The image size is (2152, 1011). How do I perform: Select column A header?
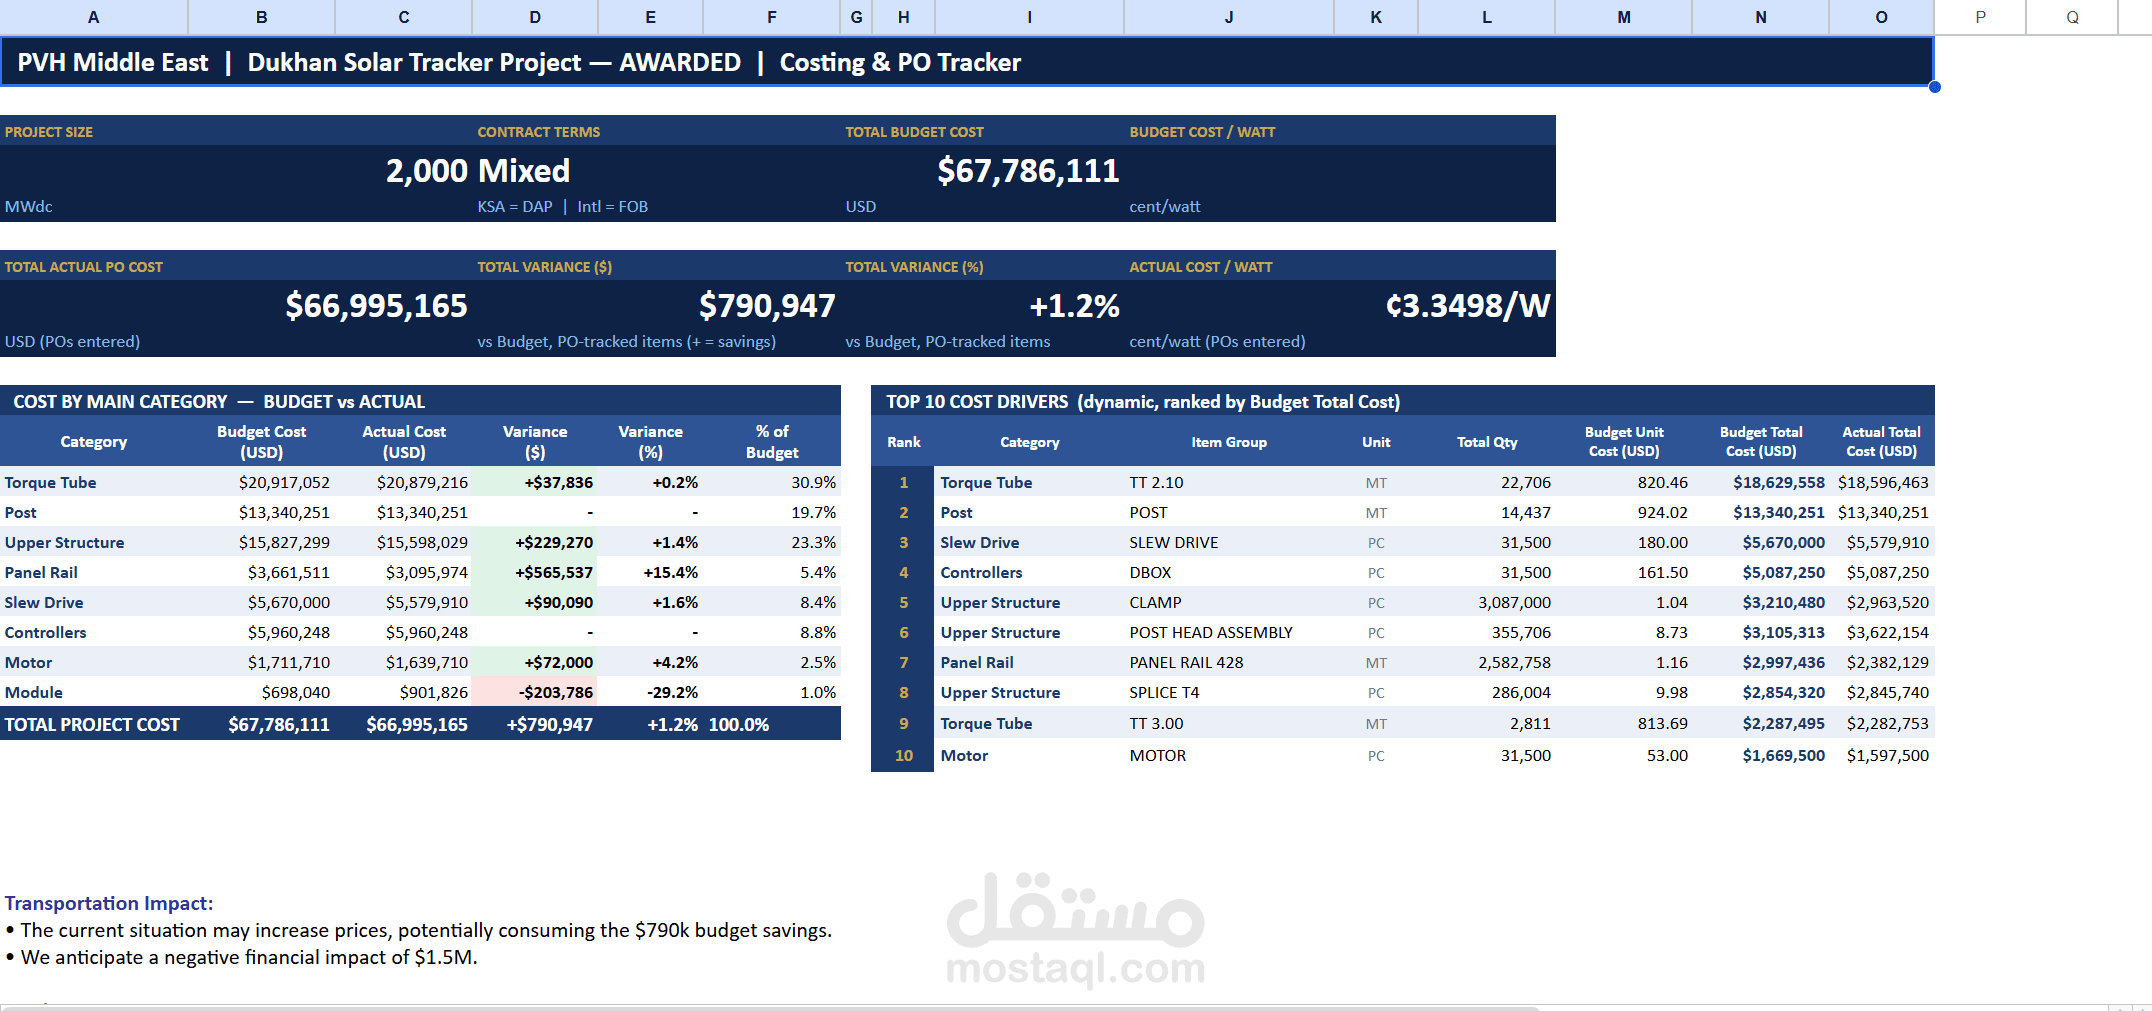tap(94, 17)
